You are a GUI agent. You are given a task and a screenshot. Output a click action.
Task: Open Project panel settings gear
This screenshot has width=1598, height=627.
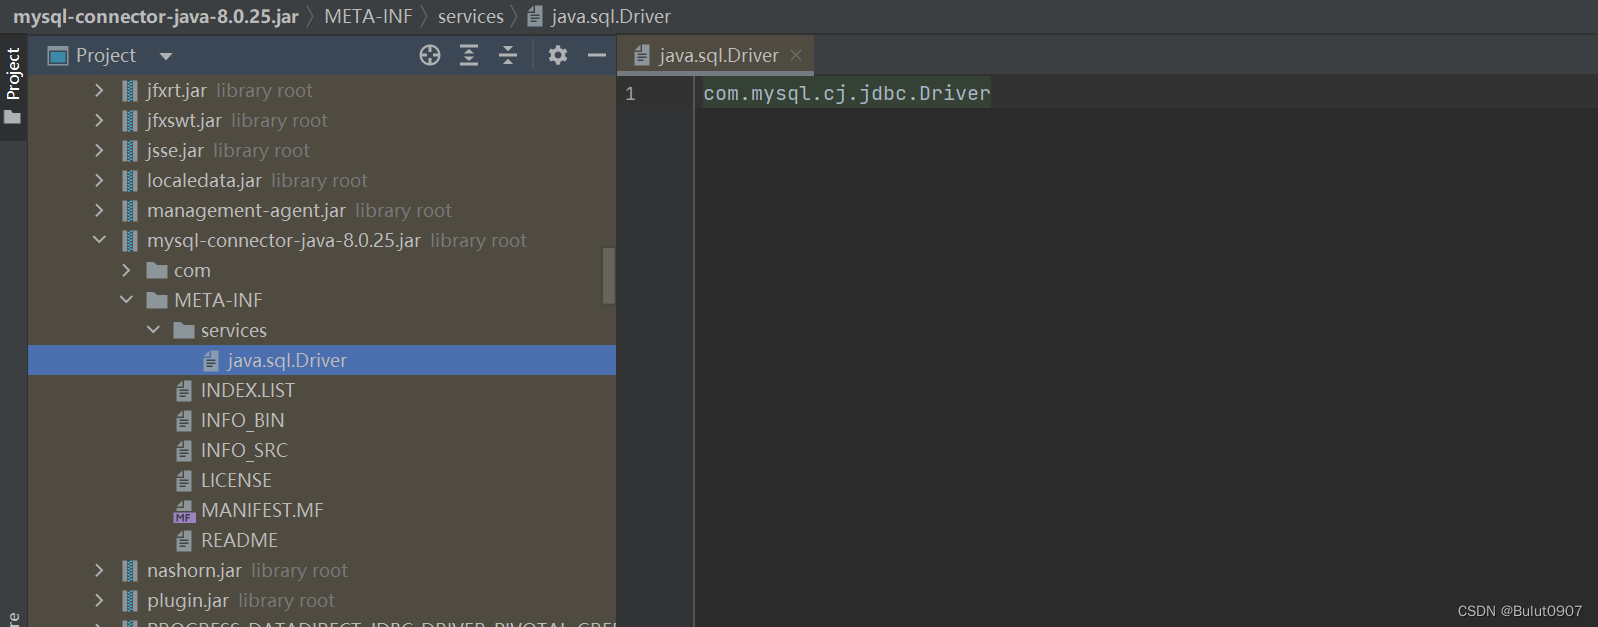coord(558,55)
